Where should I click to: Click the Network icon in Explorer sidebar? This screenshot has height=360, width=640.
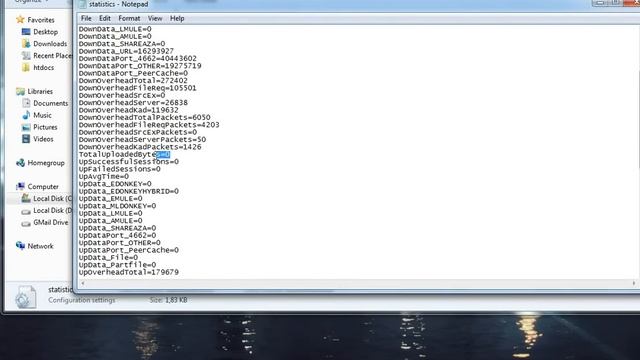20,246
